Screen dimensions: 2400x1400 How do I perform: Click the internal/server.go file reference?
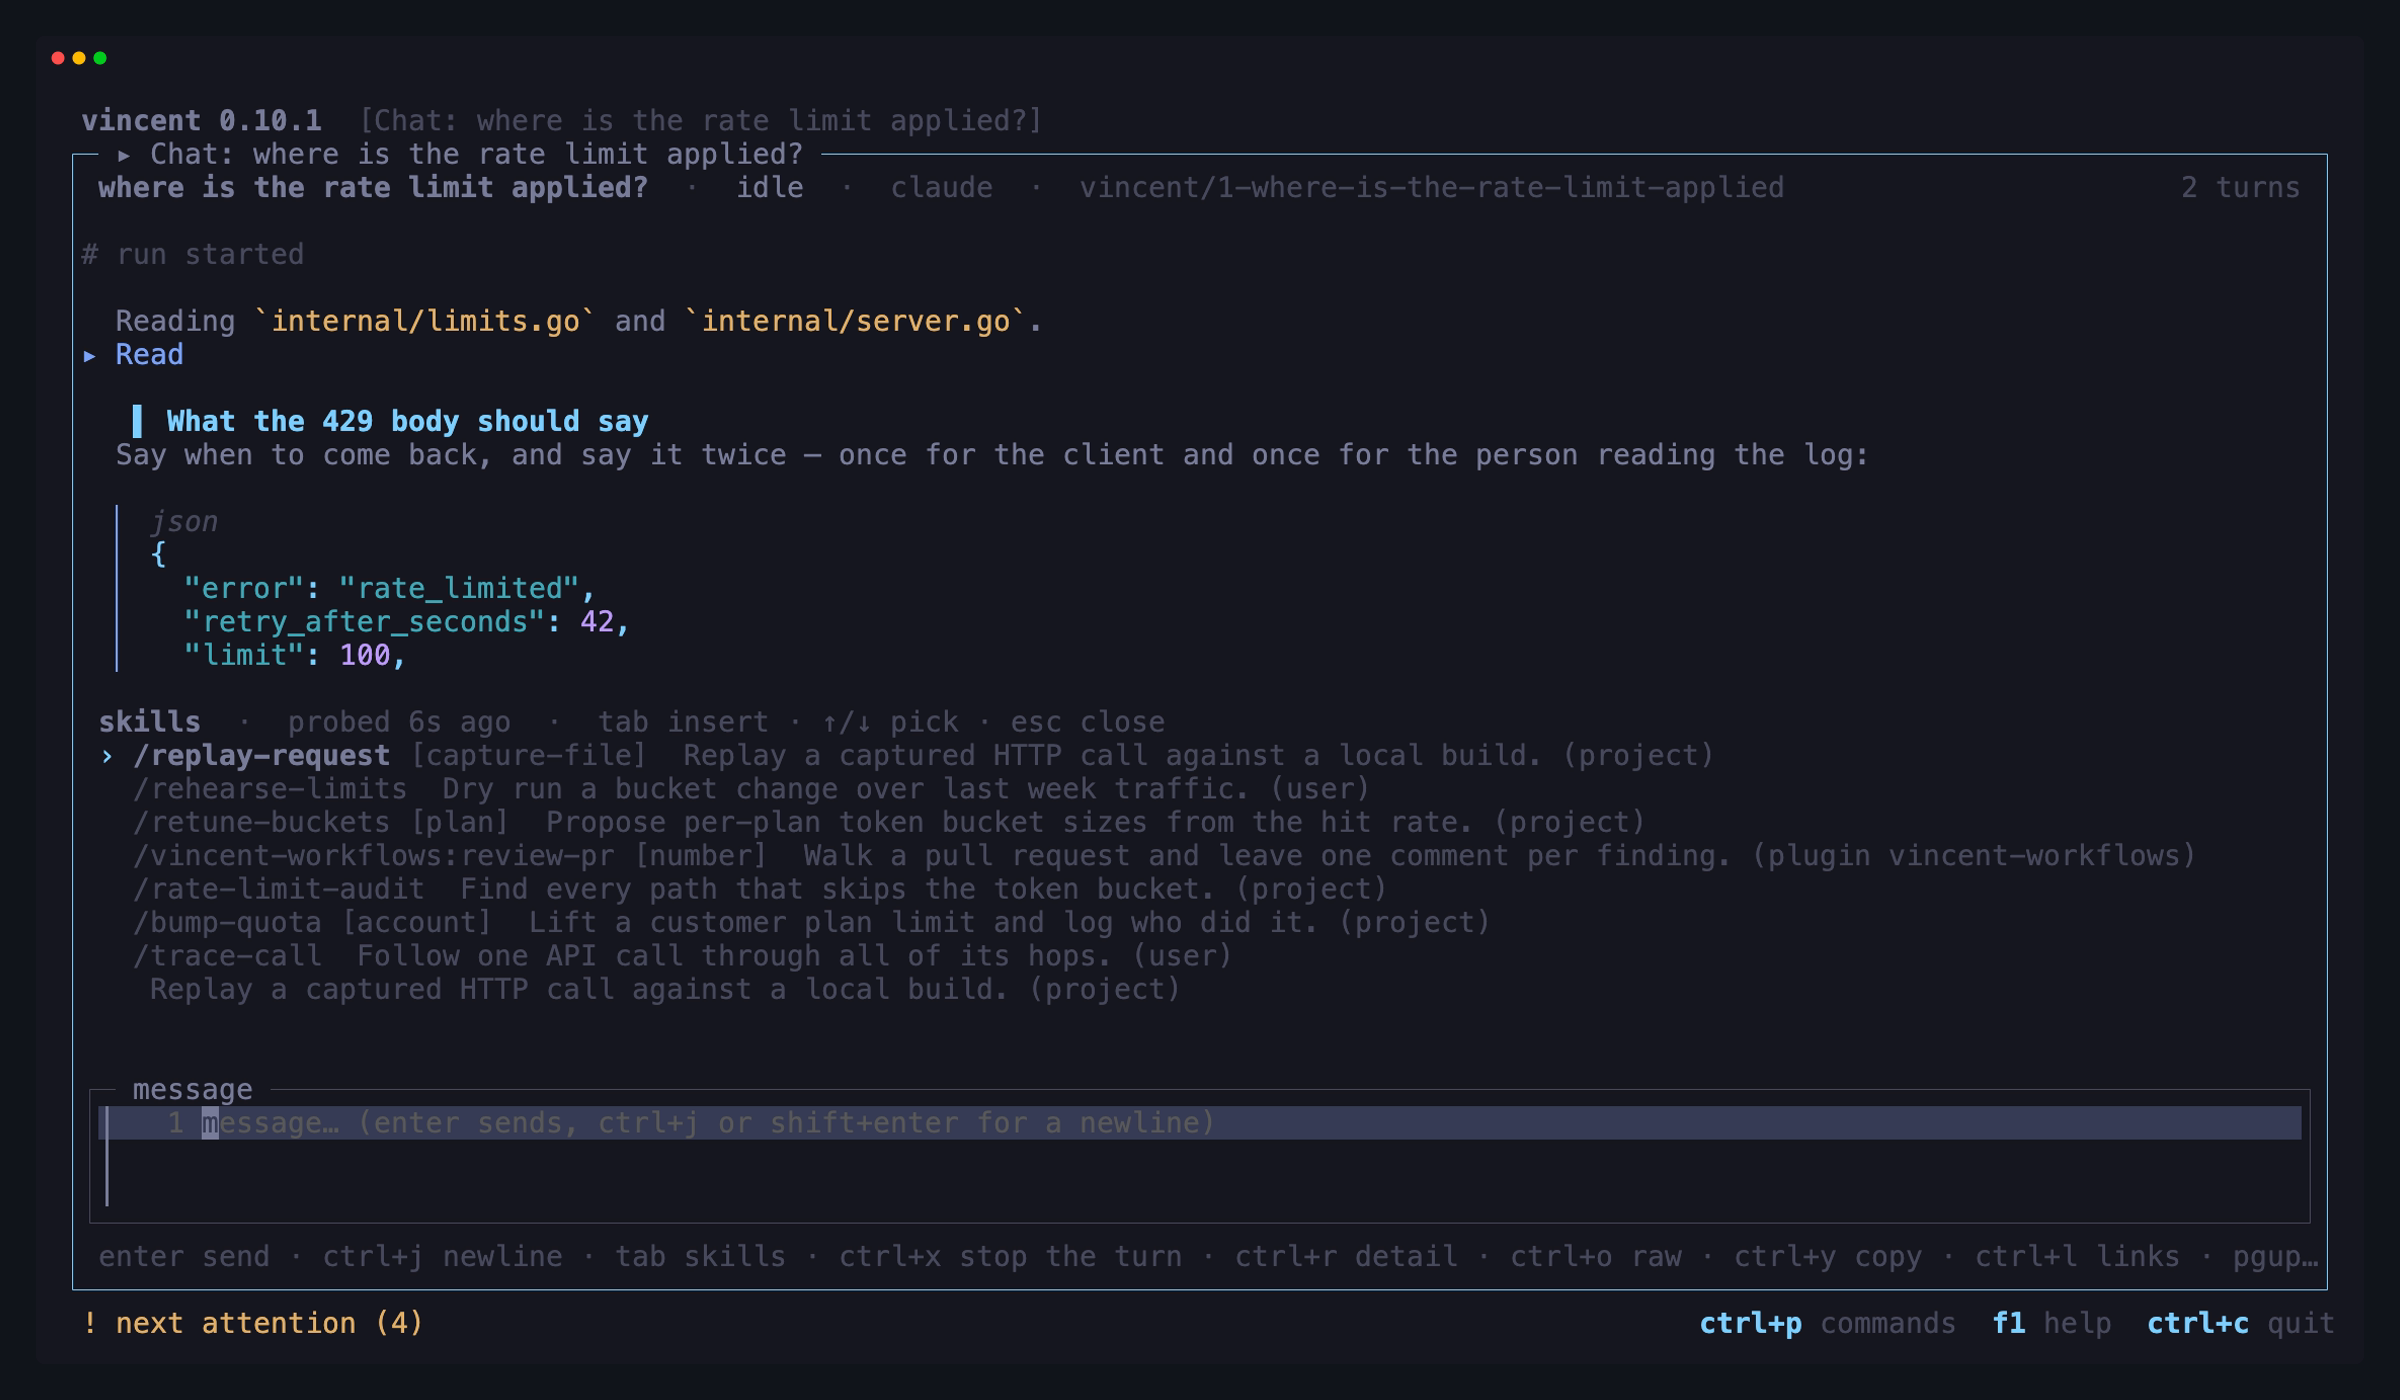point(855,321)
